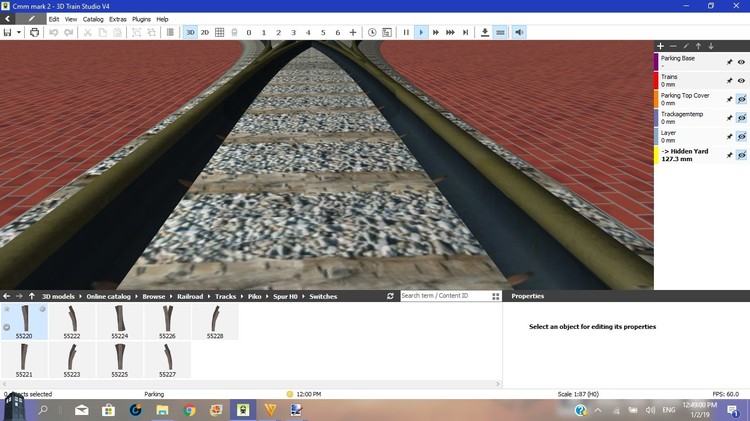This screenshot has height=421, width=750.
Task: Click the back arrow at top left
Action: pyautogui.click(x=7, y=19)
